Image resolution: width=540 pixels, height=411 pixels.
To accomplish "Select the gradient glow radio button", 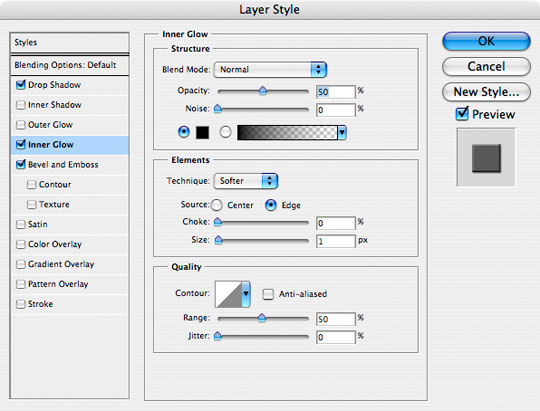I will (x=225, y=132).
